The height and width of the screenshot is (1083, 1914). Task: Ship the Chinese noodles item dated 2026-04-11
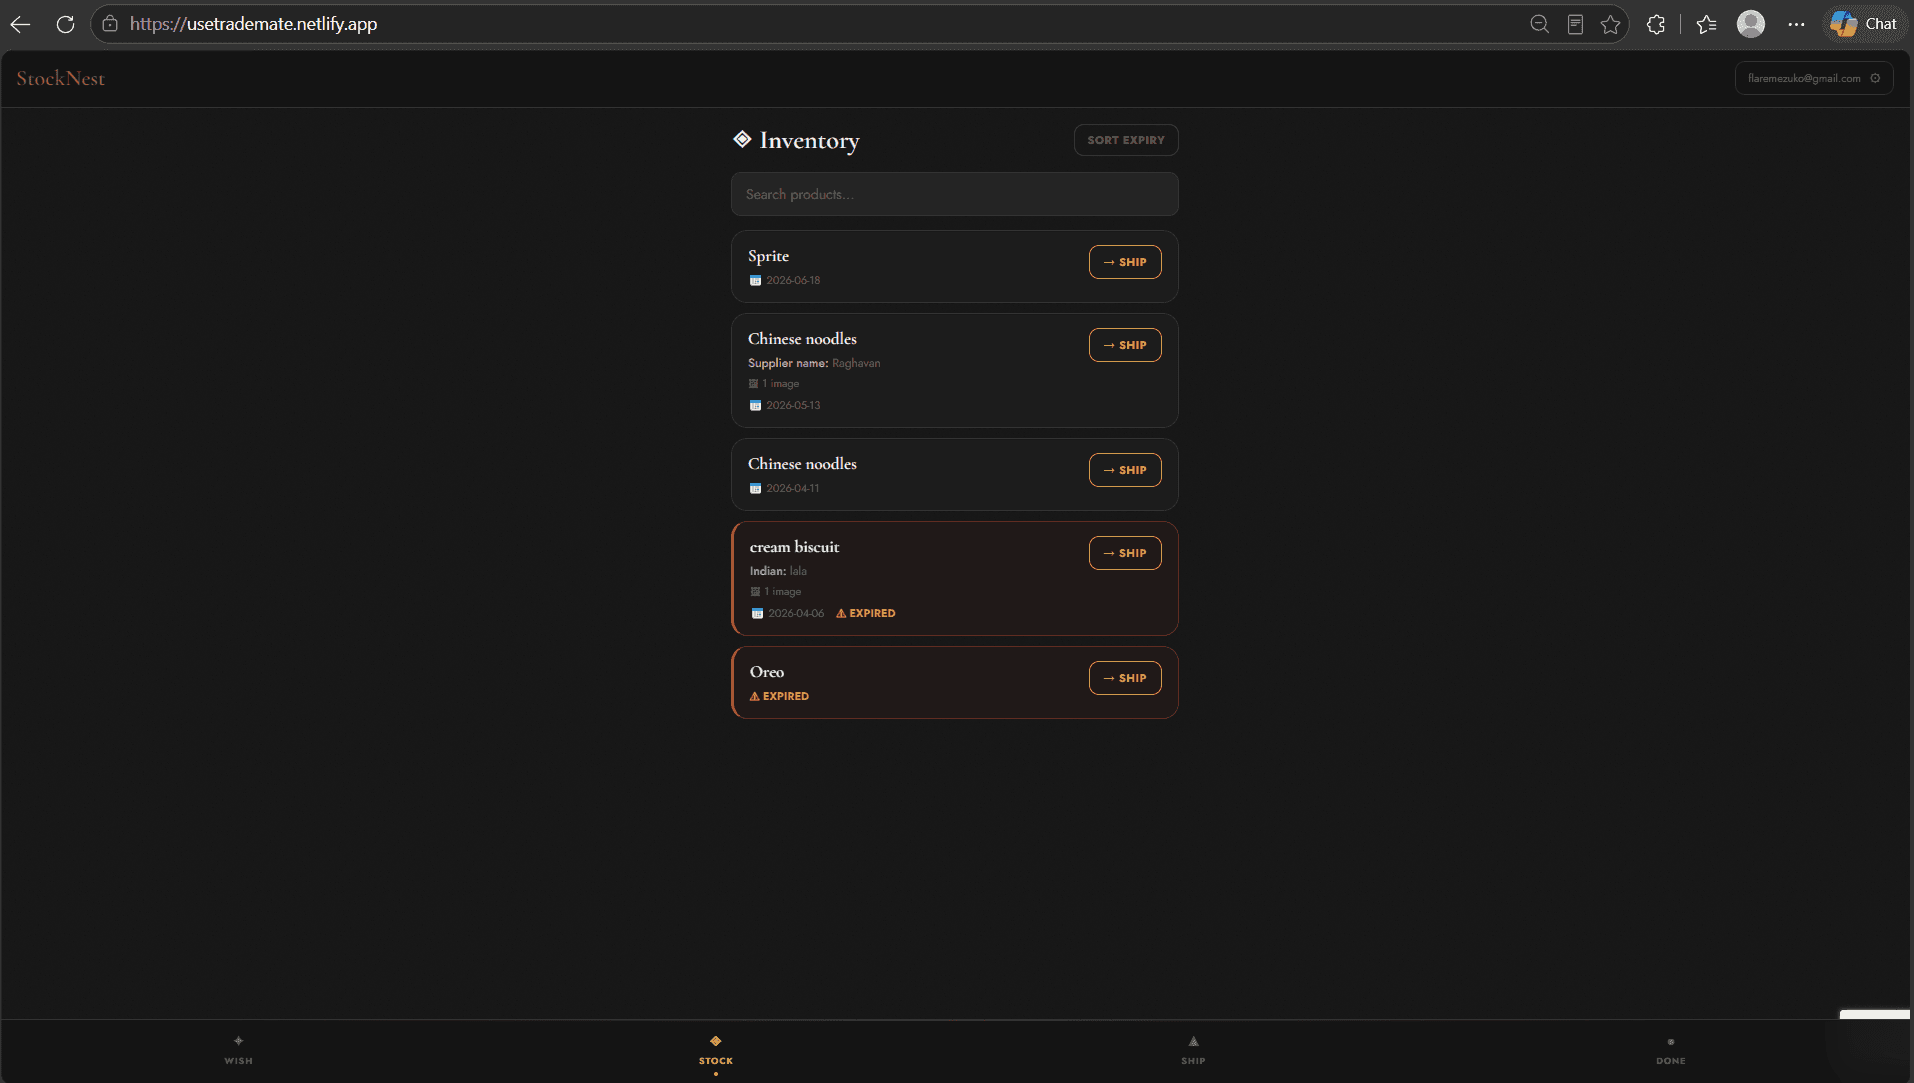[x=1125, y=470]
